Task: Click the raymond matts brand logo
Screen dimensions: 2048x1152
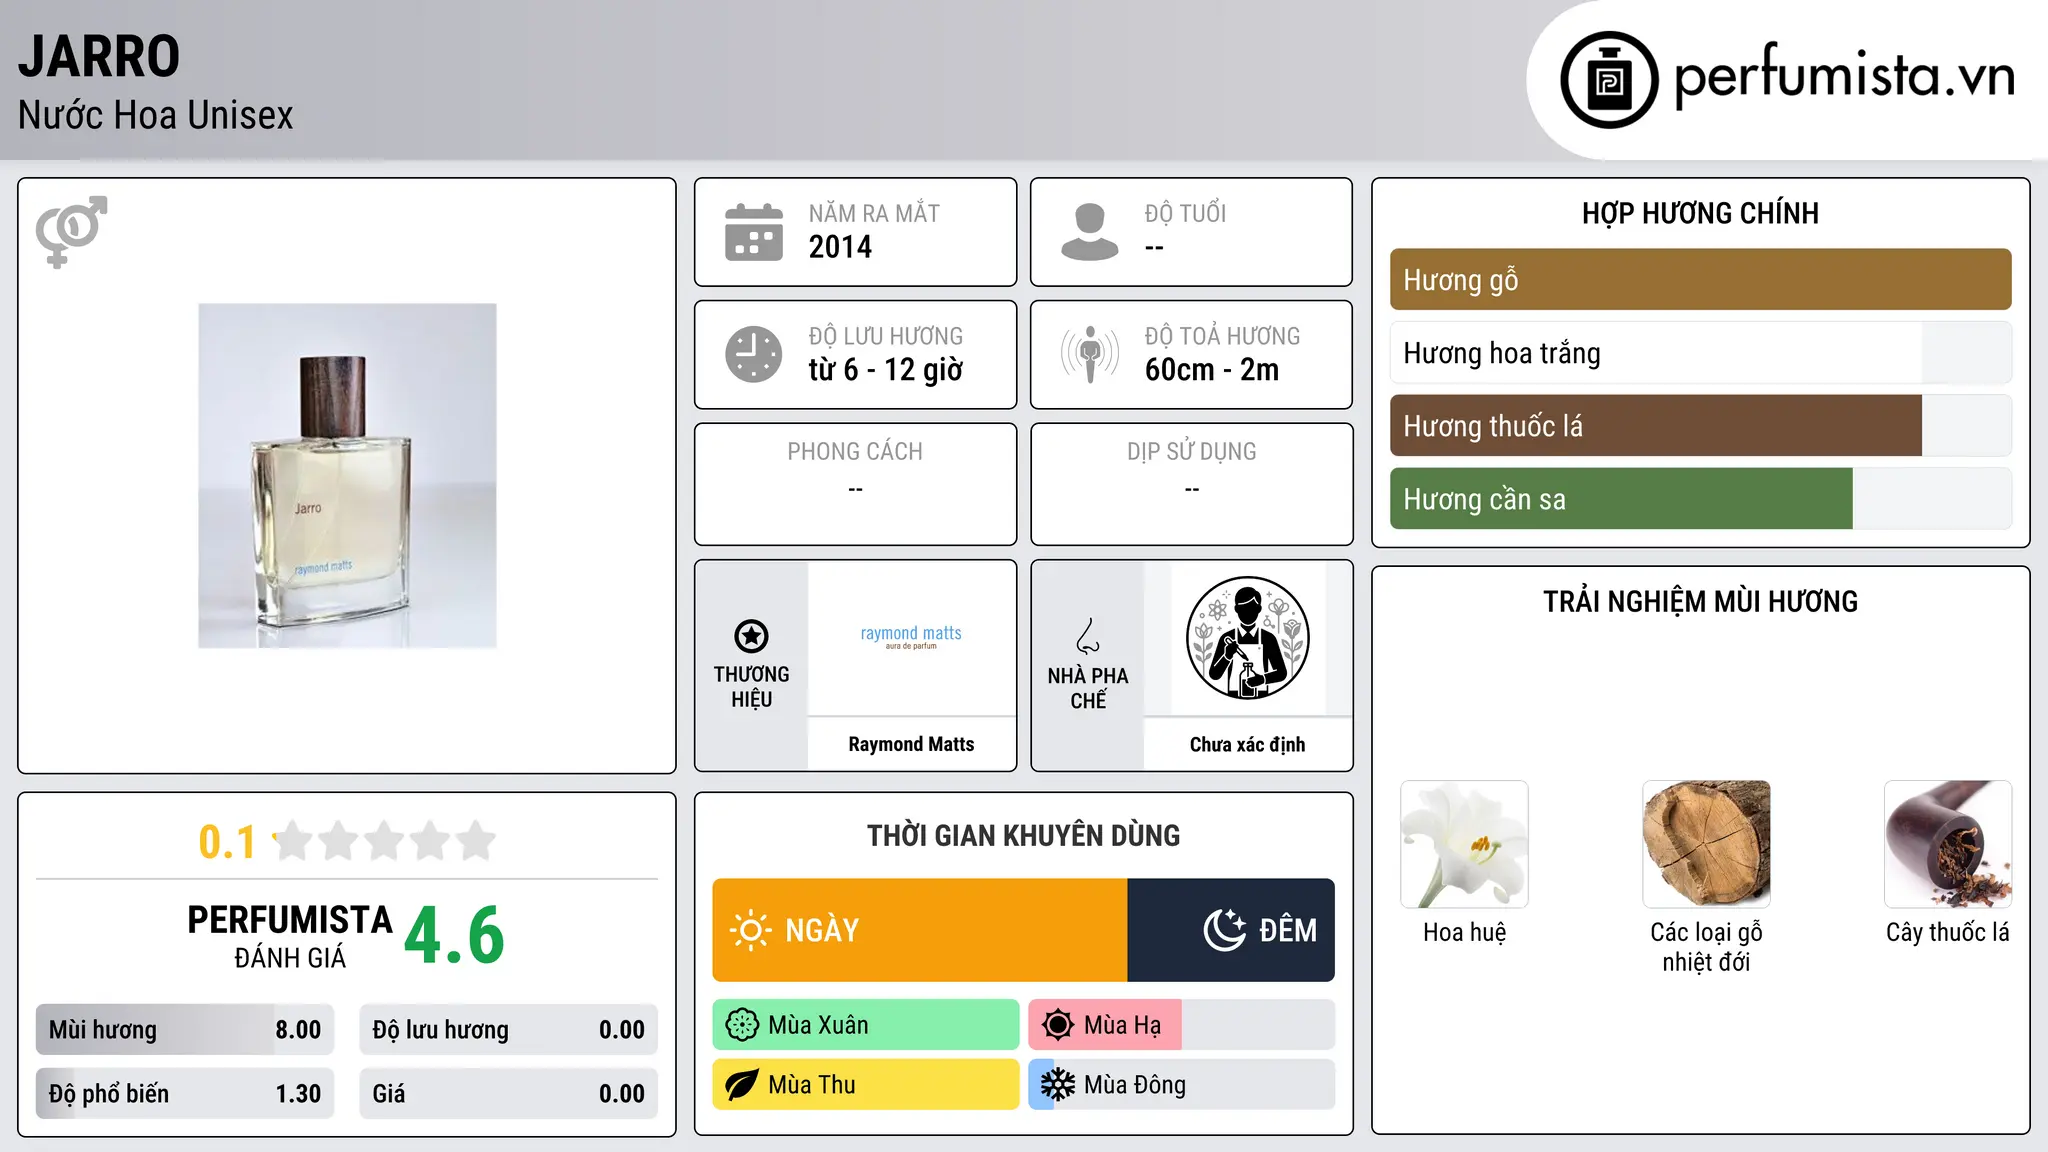Action: [x=911, y=637]
